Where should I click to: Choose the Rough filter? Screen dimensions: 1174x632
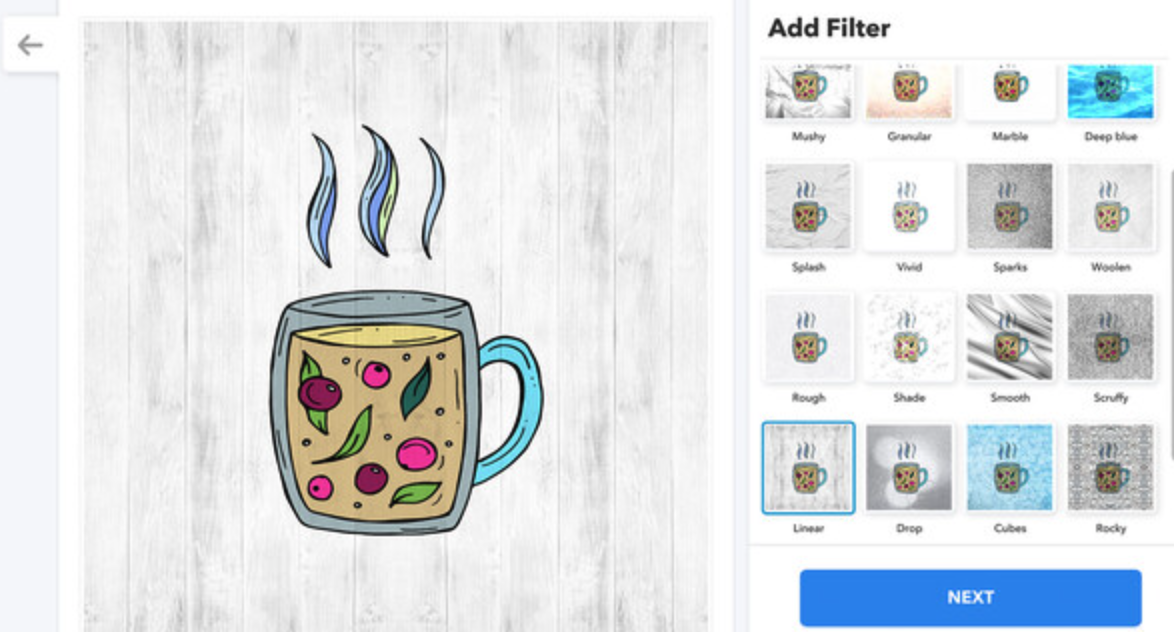click(808, 337)
